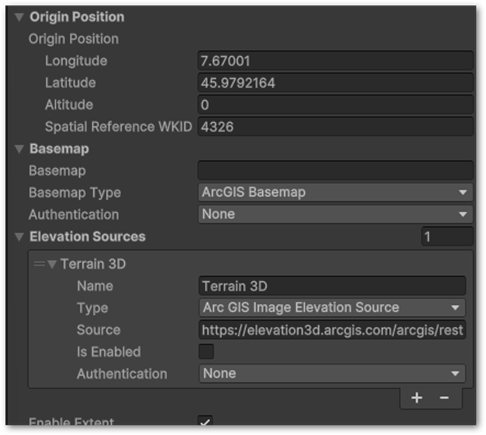This screenshot has height=435, width=486.
Task: Open the Basemap Authentication dropdown
Action: click(335, 214)
